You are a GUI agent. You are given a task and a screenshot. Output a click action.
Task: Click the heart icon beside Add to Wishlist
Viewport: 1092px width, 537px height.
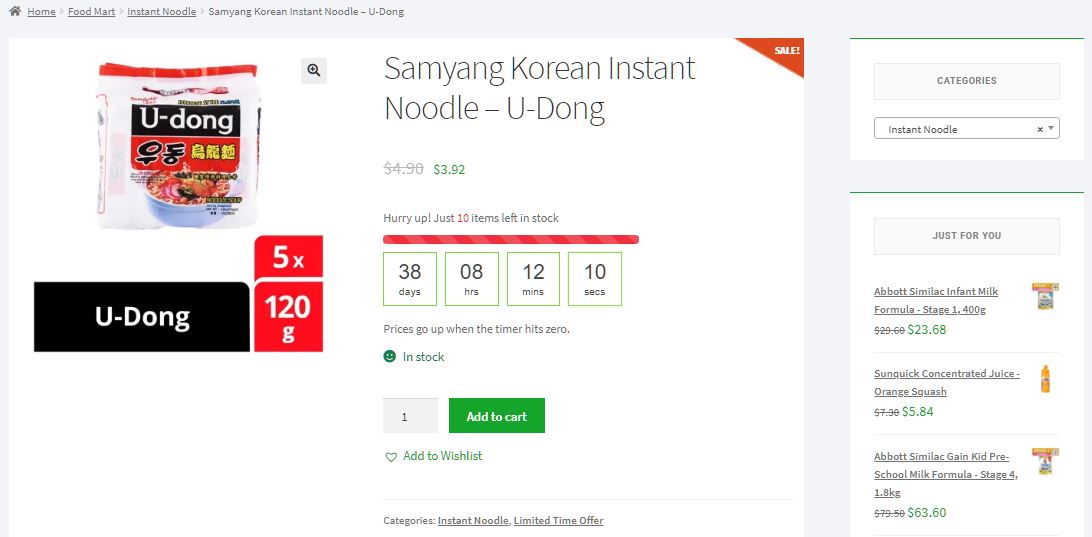391,457
